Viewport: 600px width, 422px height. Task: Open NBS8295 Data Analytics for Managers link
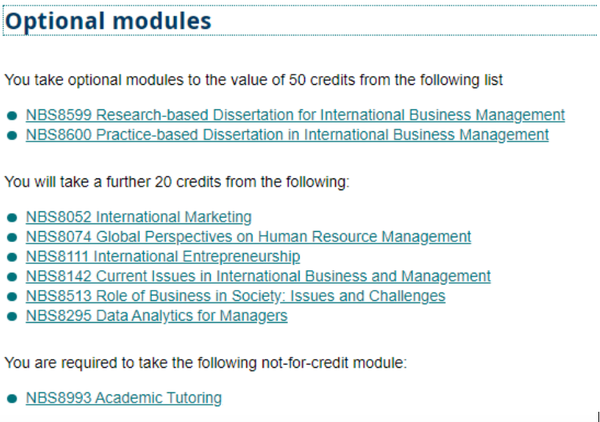point(157,316)
